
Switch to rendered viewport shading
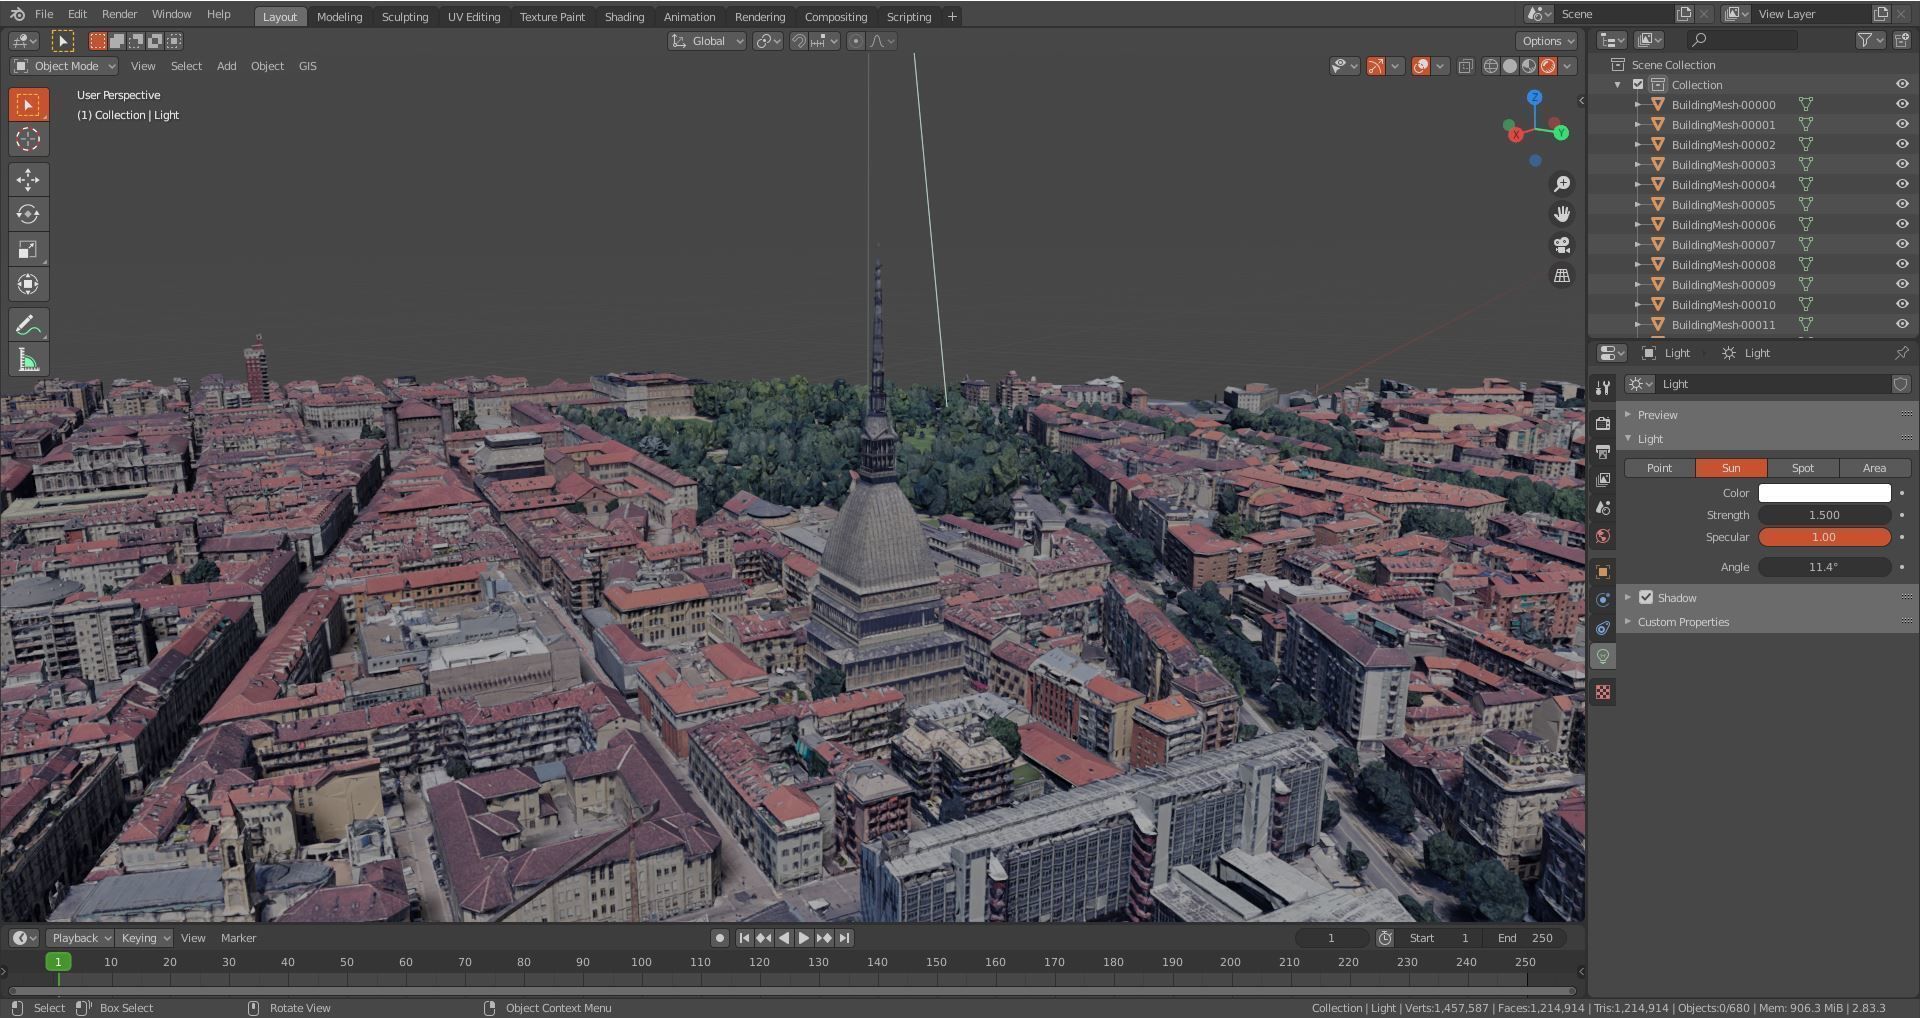click(1548, 66)
